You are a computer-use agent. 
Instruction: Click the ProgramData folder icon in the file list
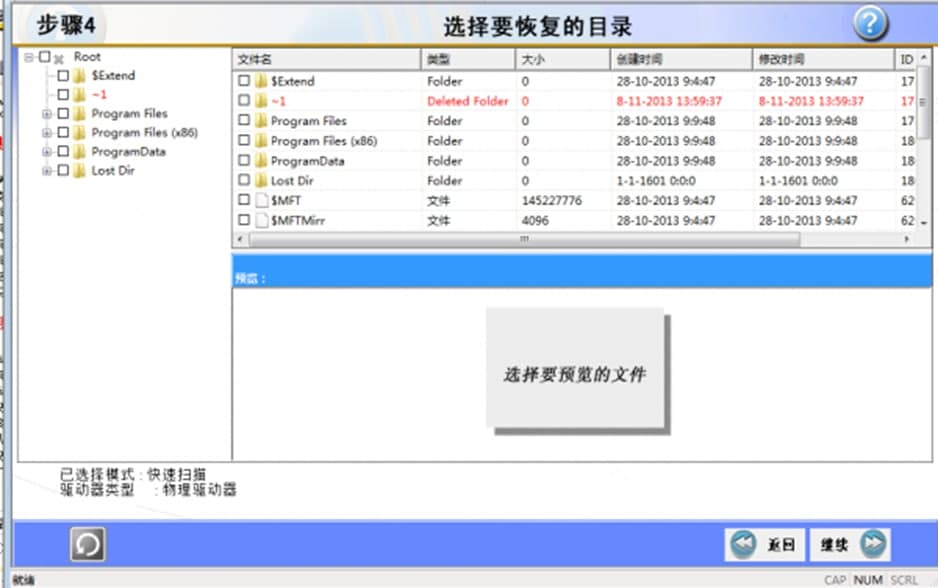point(261,160)
